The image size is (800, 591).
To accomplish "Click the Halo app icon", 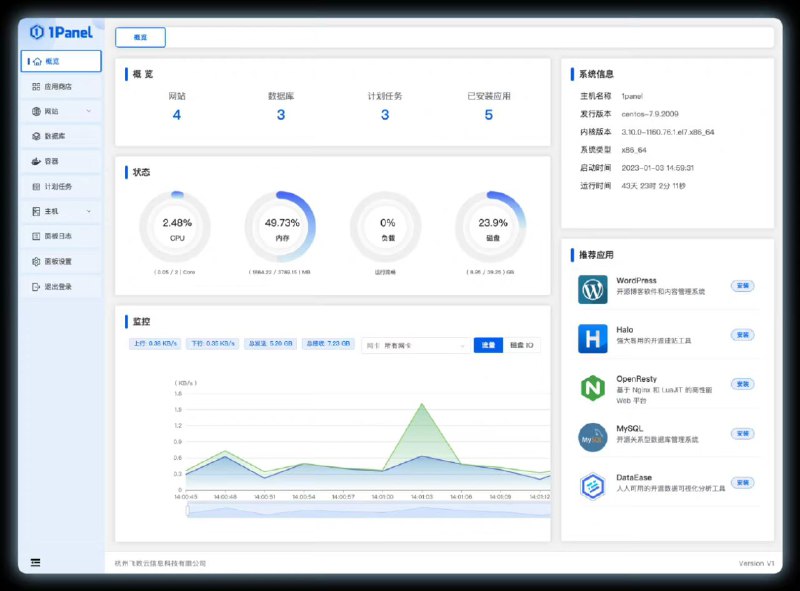I will tap(593, 339).
